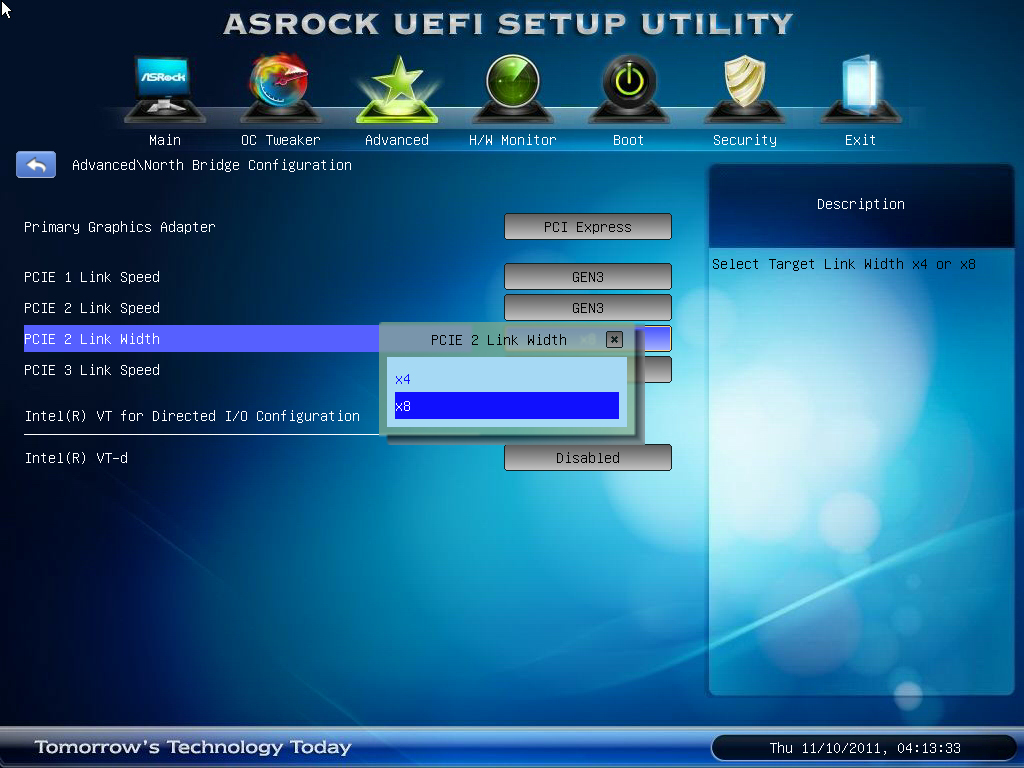Select the Intel(R) VT-d label

coord(76,458)
